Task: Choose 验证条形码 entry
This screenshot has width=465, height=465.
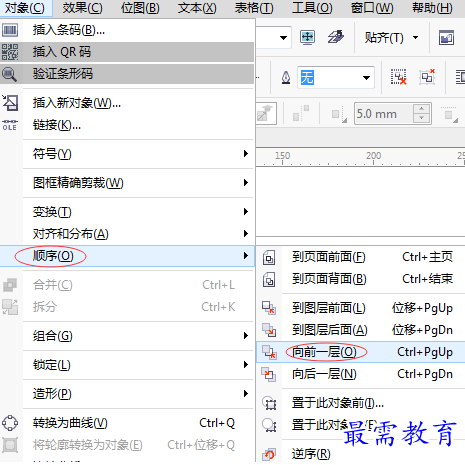Action: tap(127, 74)
